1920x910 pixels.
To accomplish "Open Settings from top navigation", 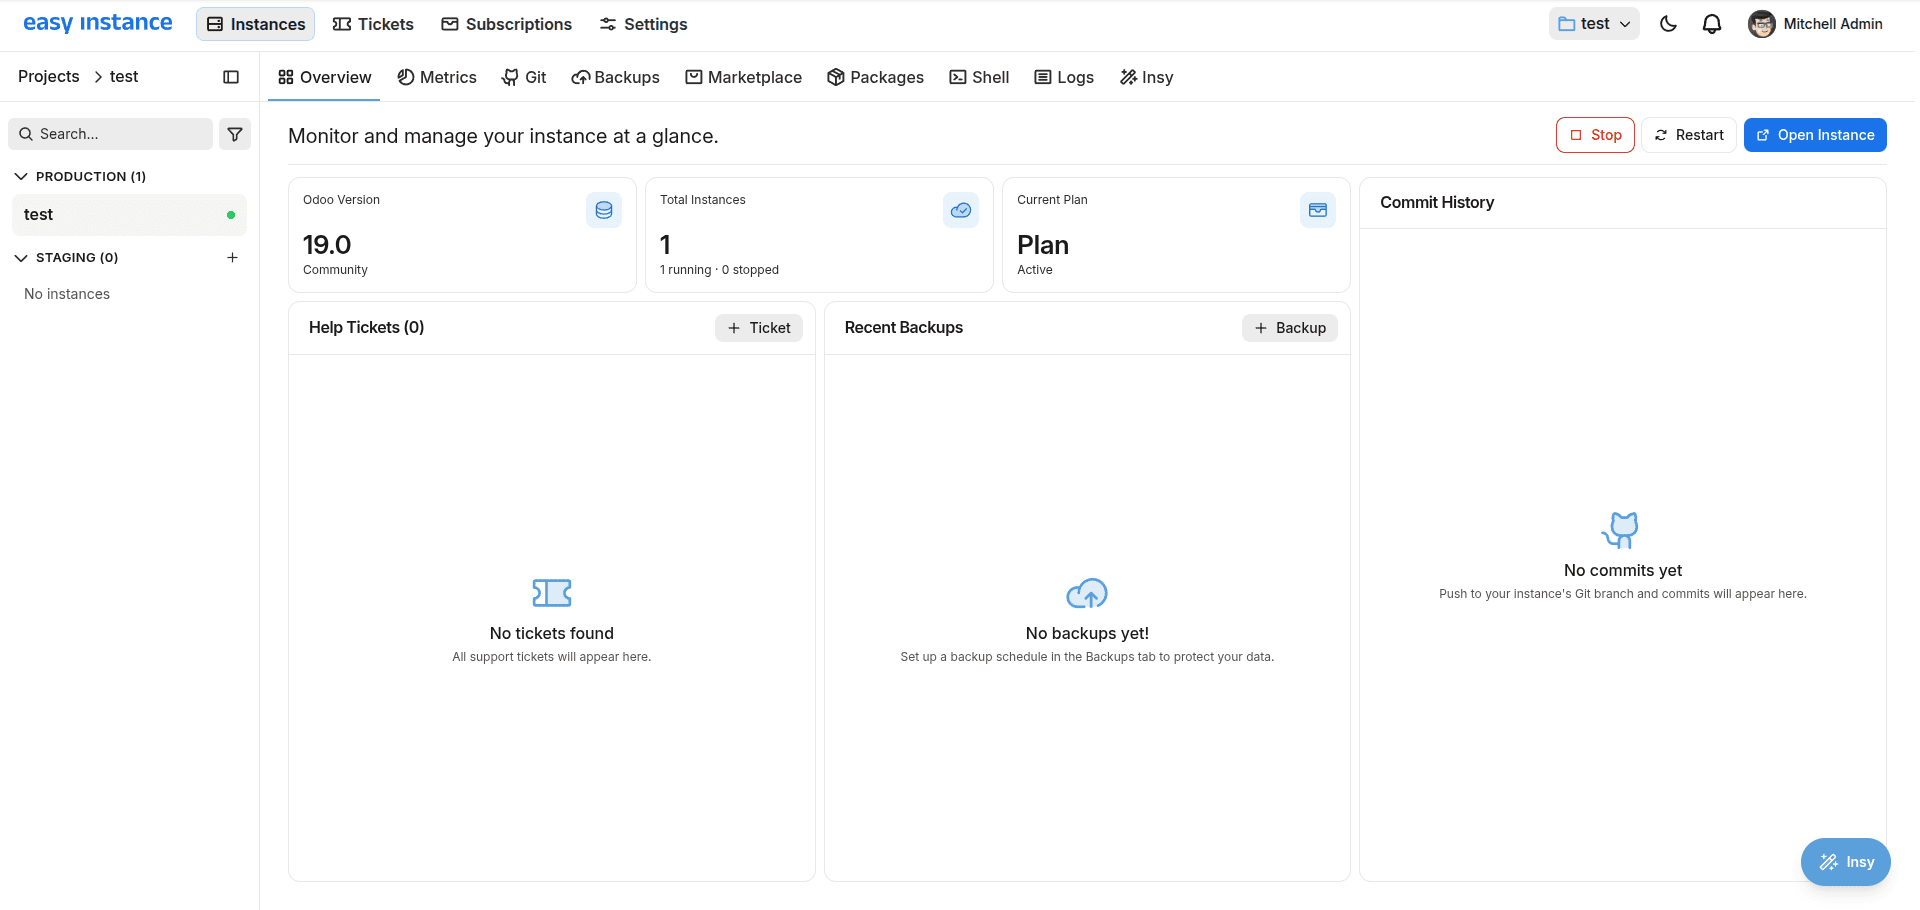I will [x=643, y=24].
